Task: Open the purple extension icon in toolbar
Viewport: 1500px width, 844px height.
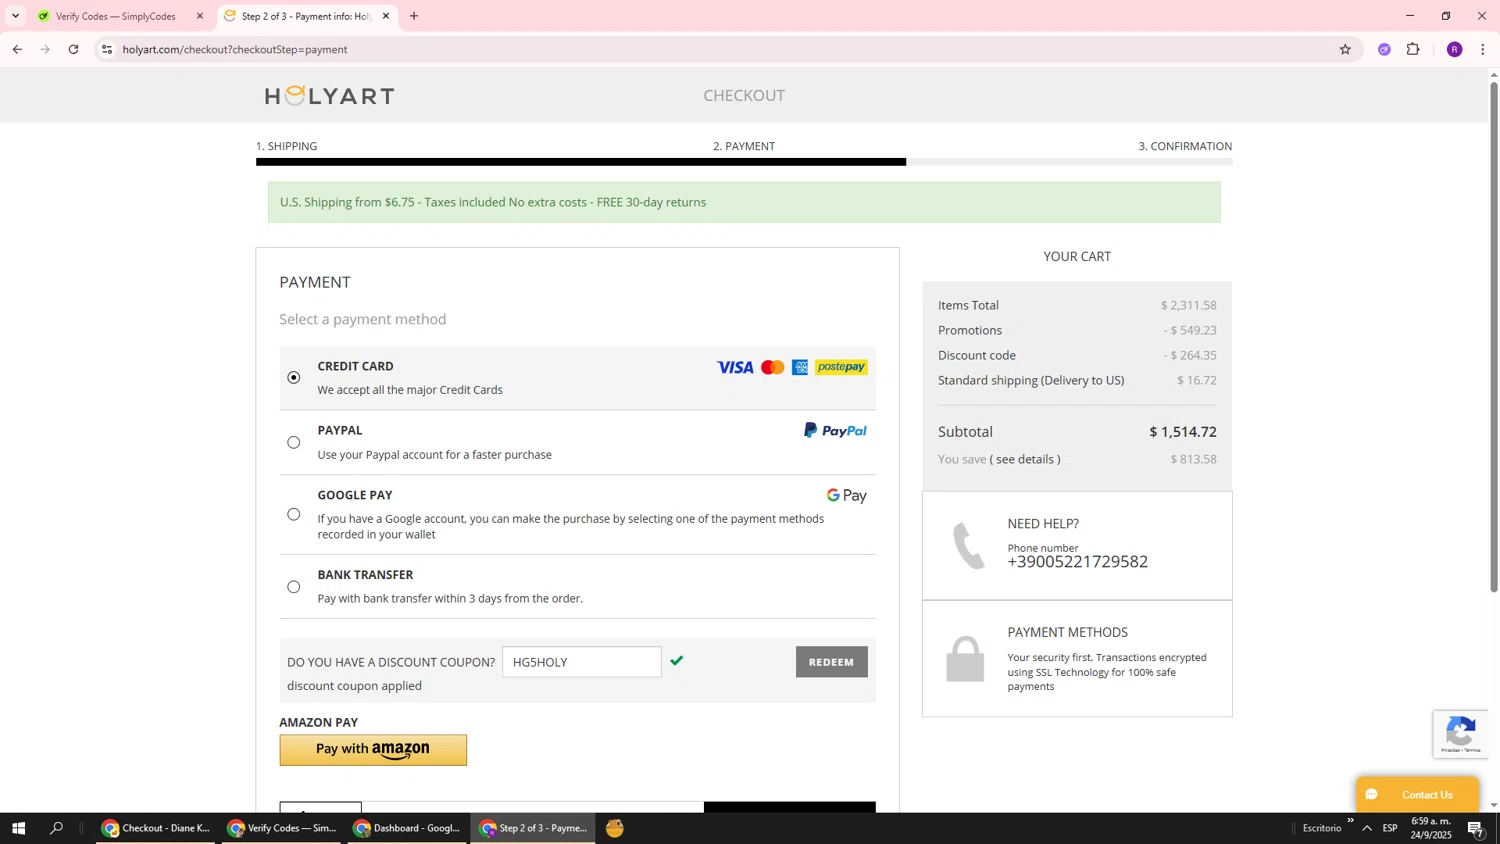Action: point(1384,49)
